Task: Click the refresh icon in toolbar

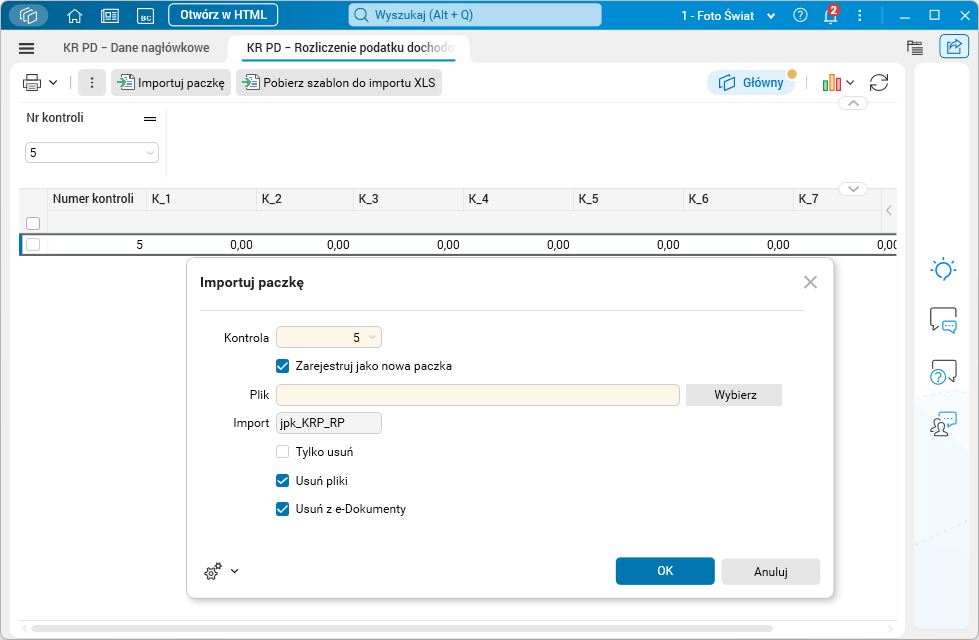Action: [x=879, y=83]
